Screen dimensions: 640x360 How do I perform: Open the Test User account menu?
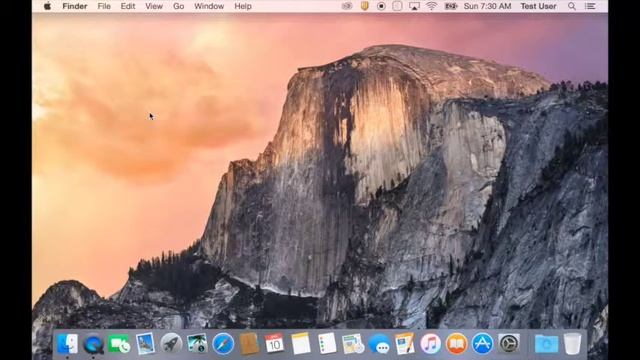pos(538,6)
